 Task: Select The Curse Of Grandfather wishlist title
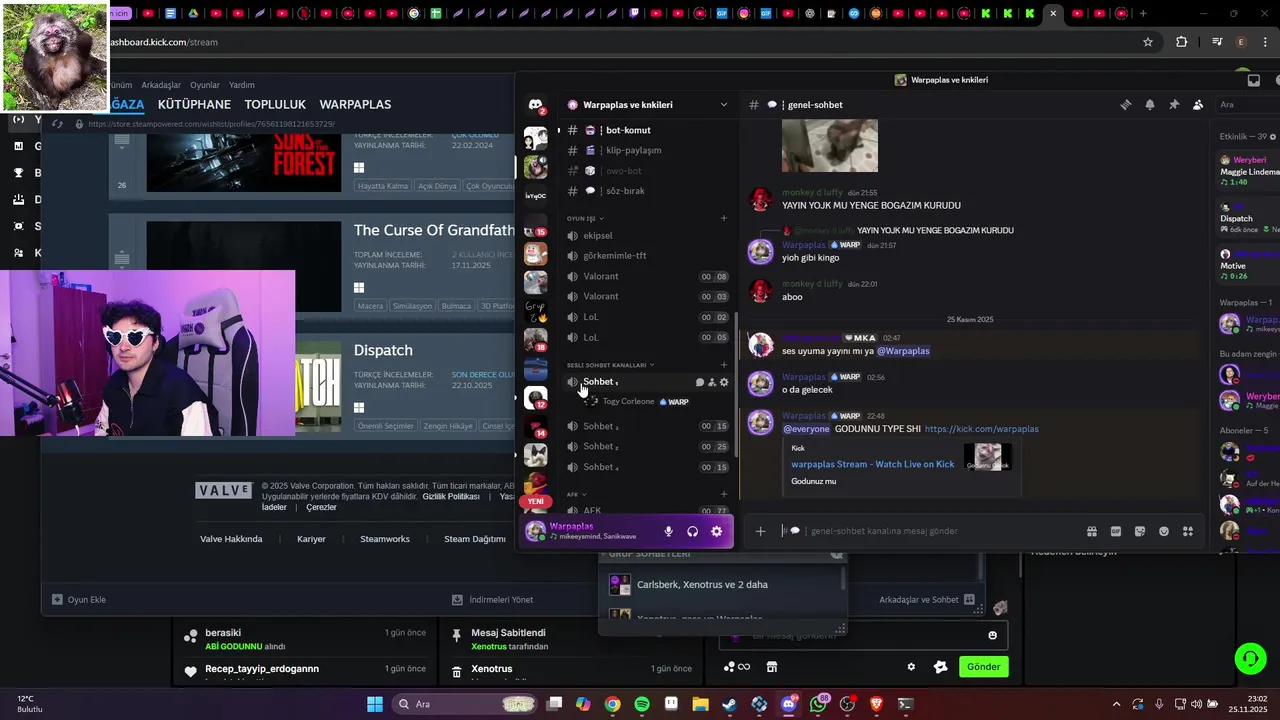[x=434, y=230]
